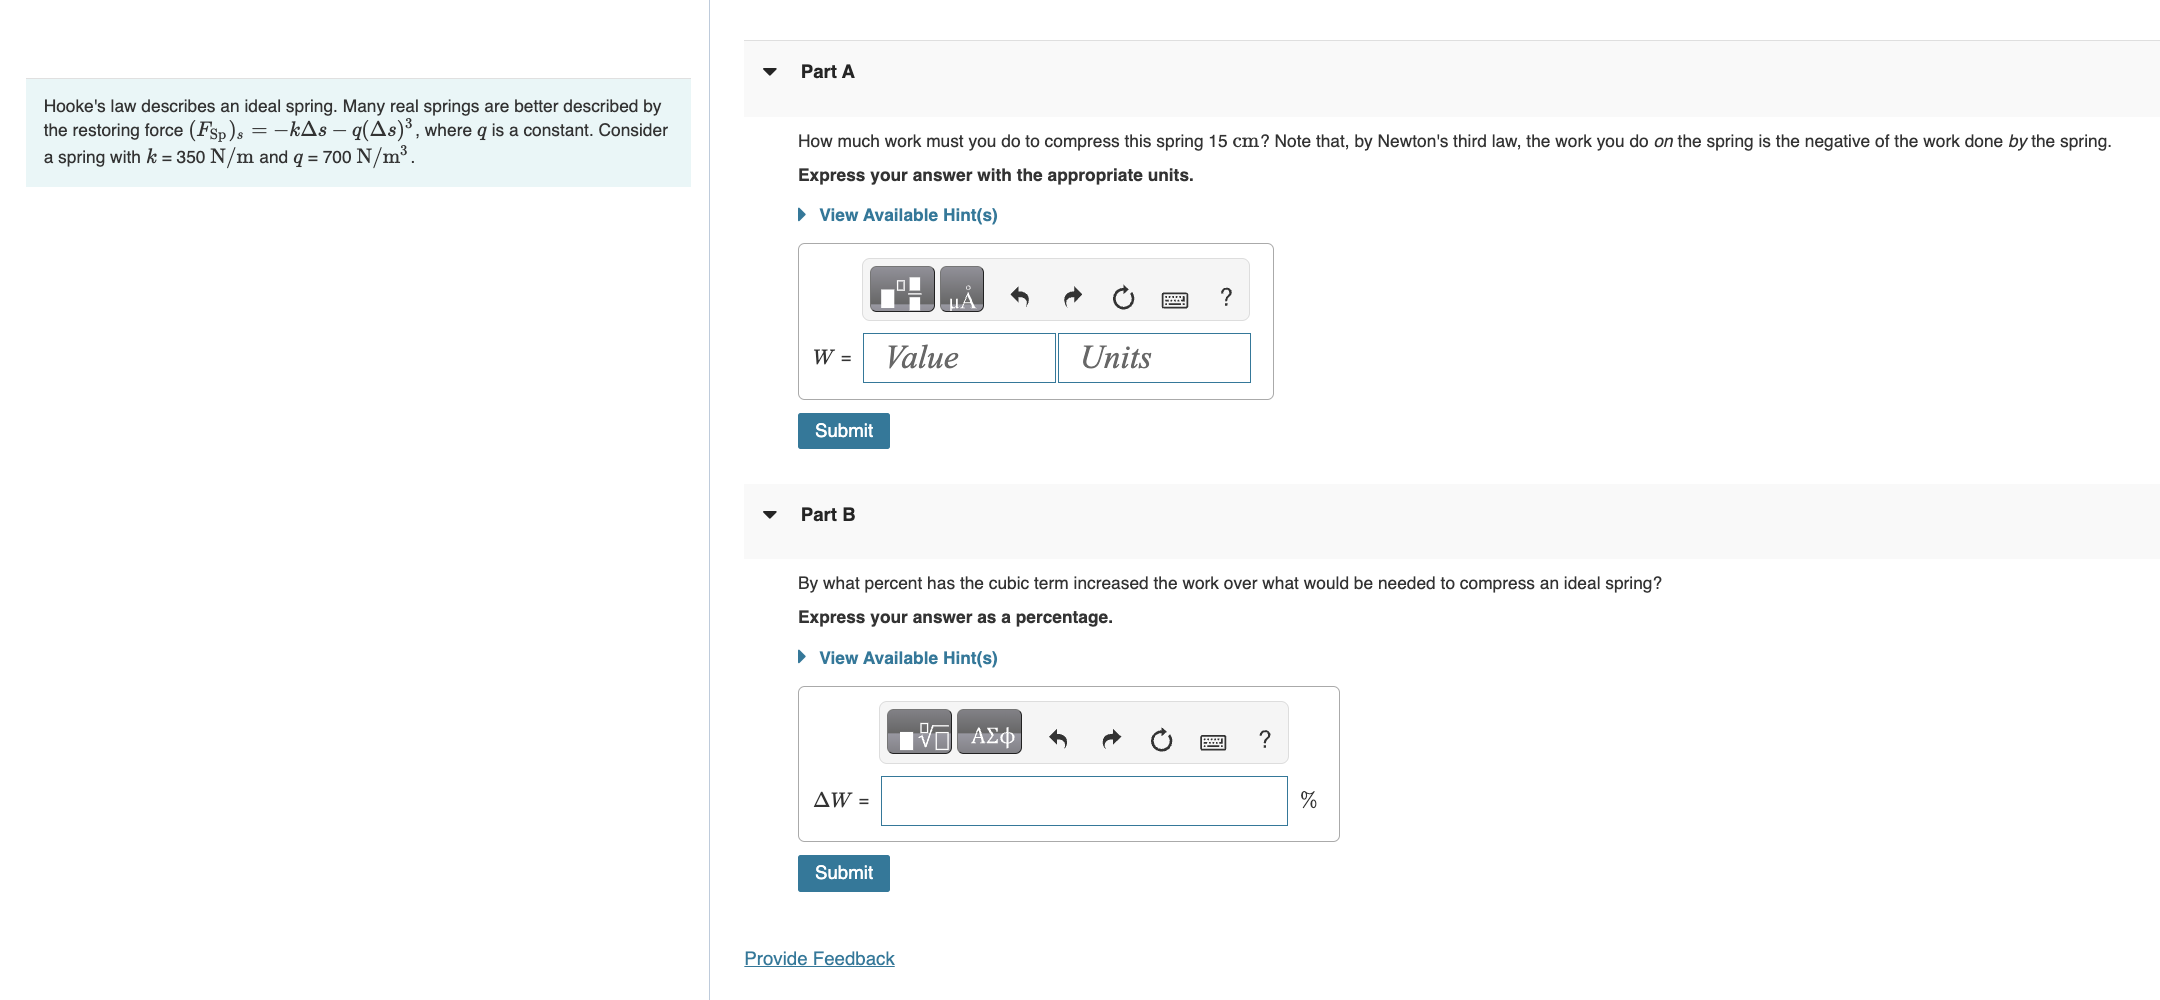Collapse the Part B section

tap(768, 513)
